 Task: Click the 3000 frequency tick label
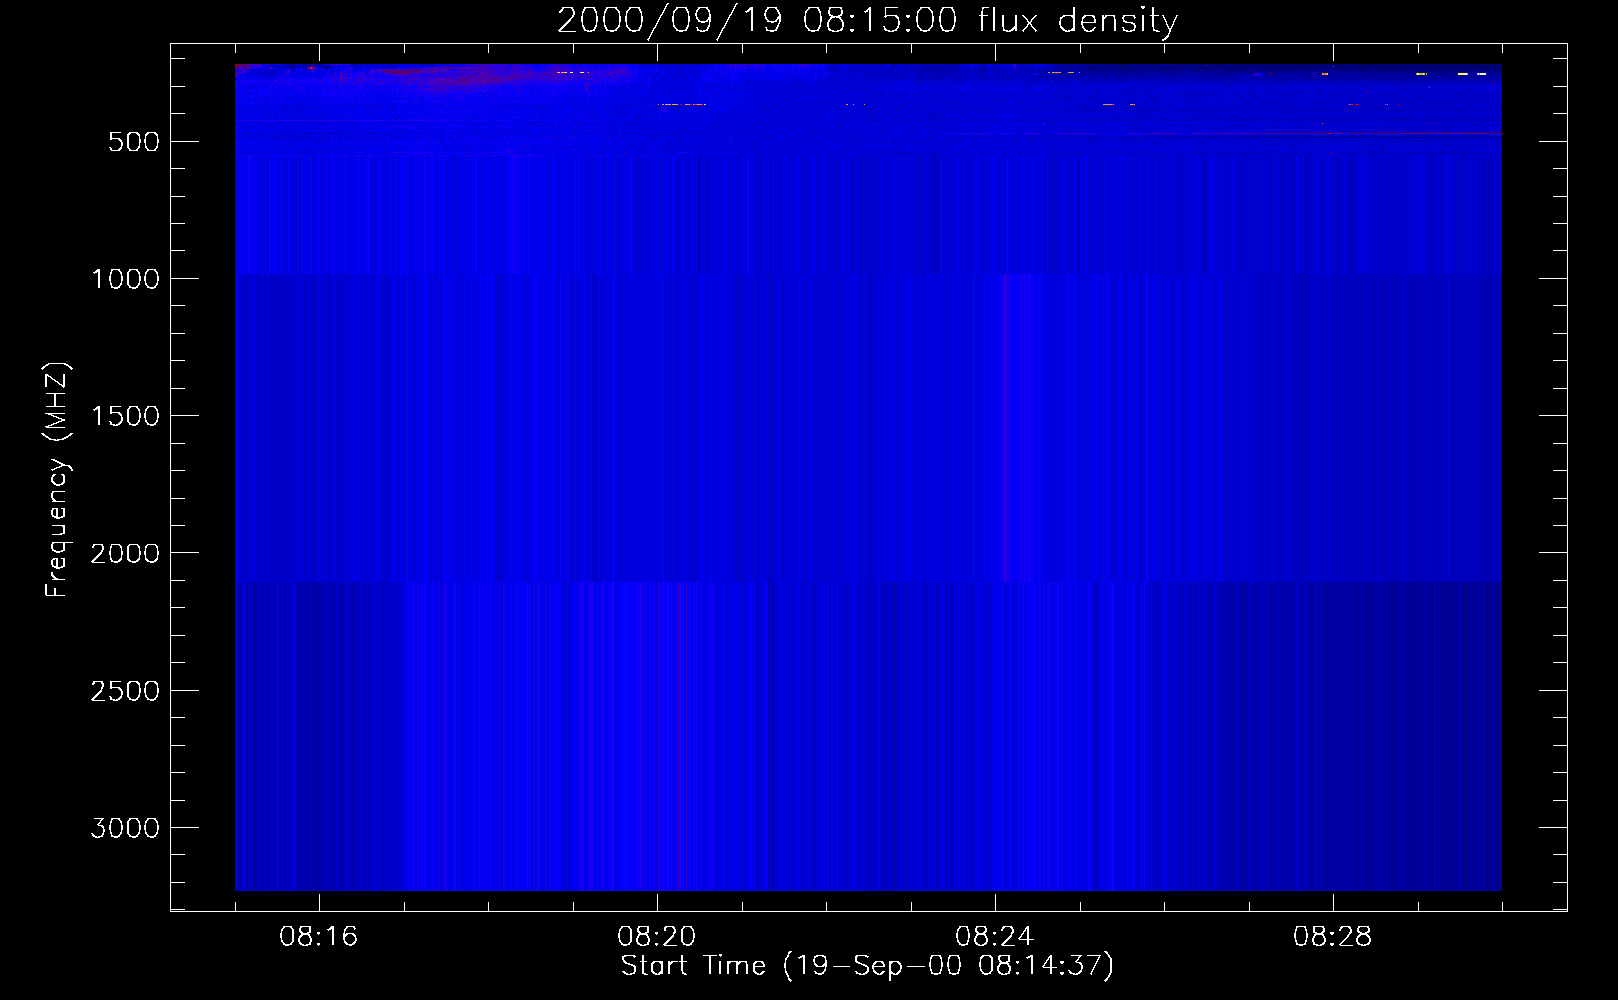[126, 828]
